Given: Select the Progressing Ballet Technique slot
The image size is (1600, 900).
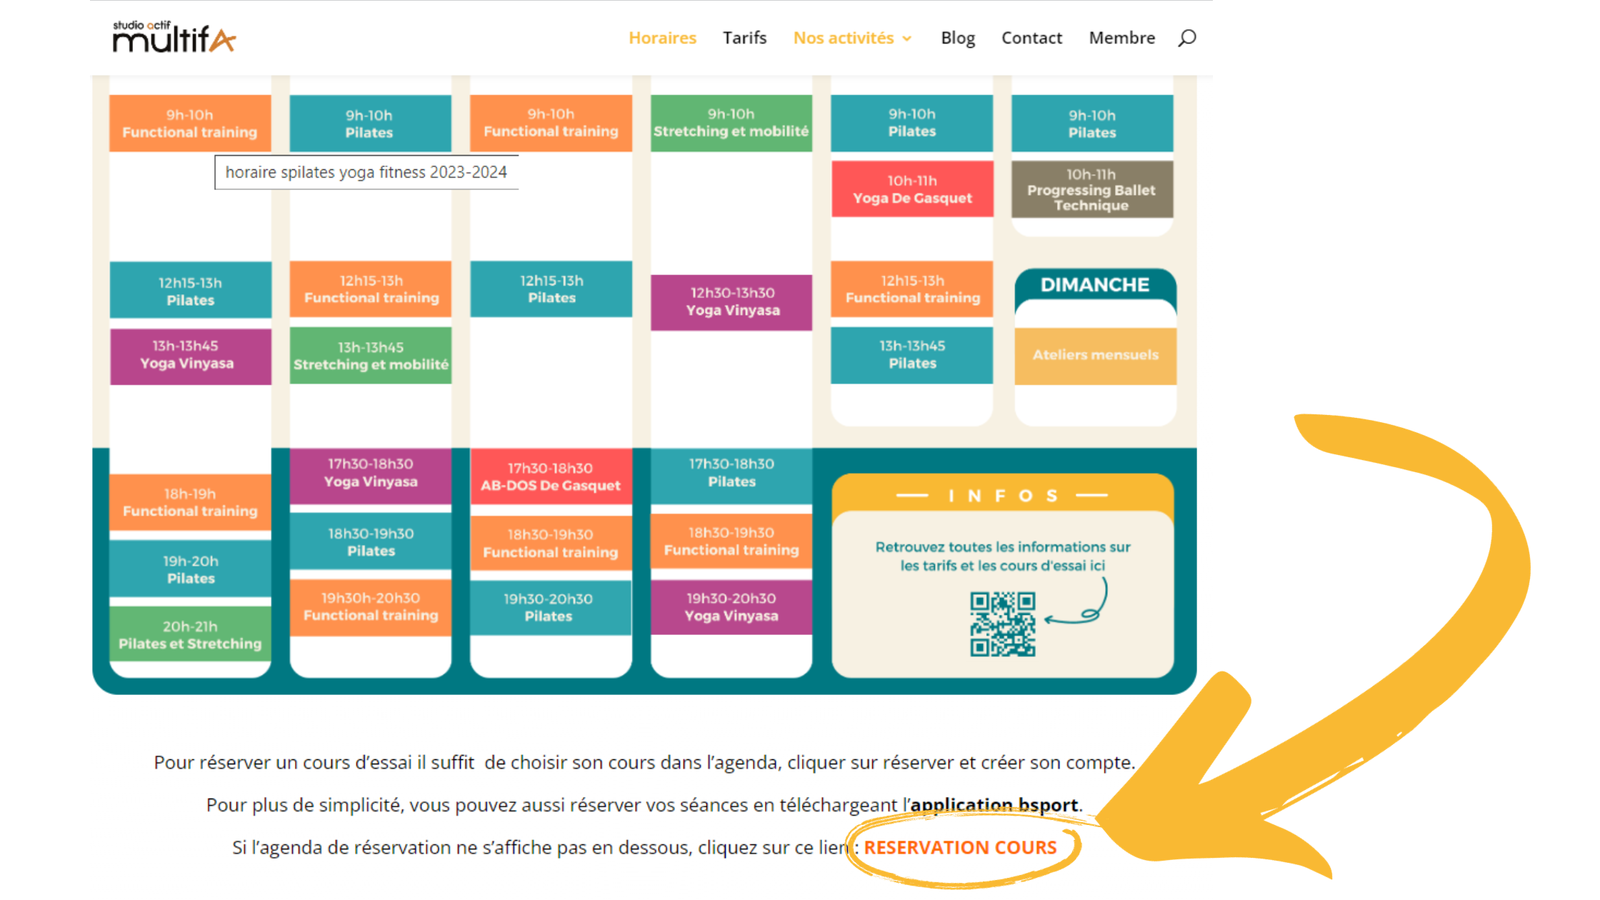Looking at the screenshot, I should 1091,190.
